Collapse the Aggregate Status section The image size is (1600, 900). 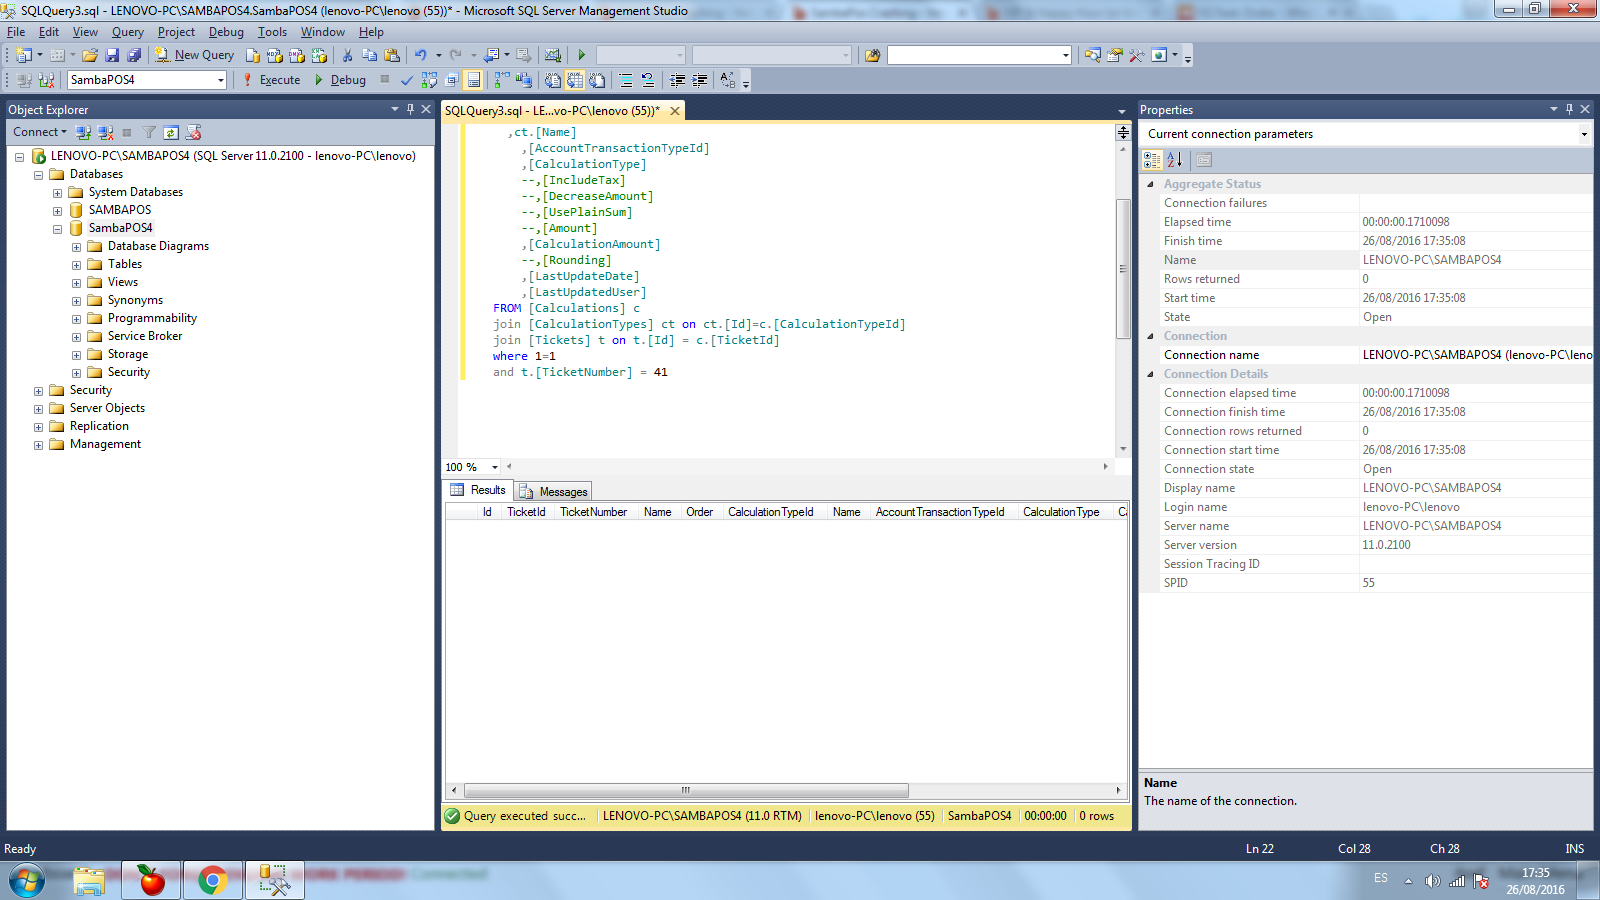coord(1150,184)
